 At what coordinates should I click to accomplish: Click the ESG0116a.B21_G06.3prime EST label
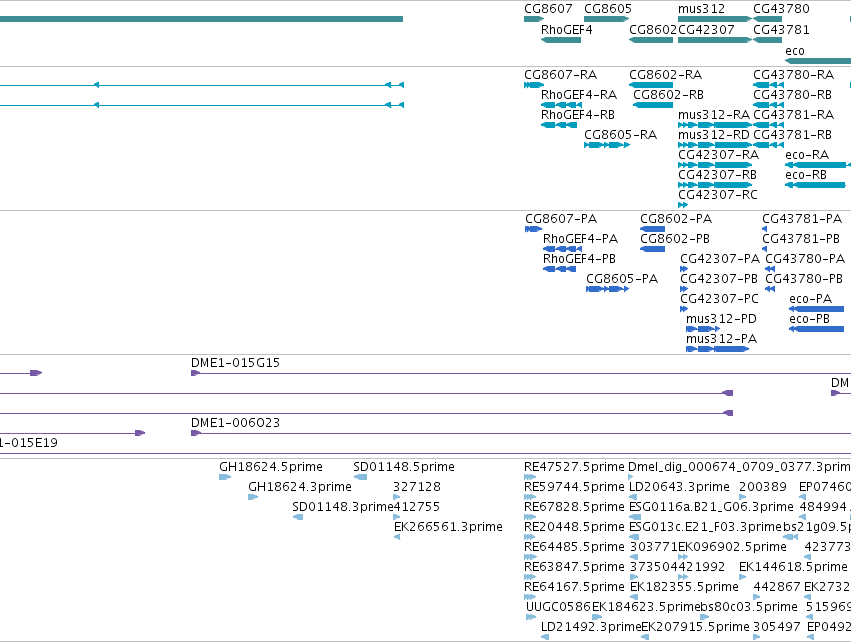pyautogui.click(x=711, y=507)
